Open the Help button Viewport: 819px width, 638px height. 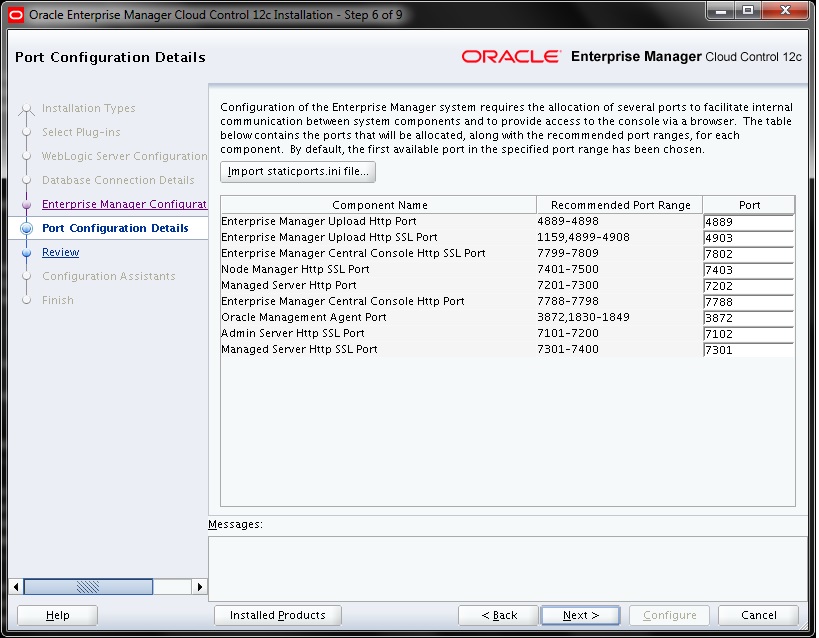(57, 615)
